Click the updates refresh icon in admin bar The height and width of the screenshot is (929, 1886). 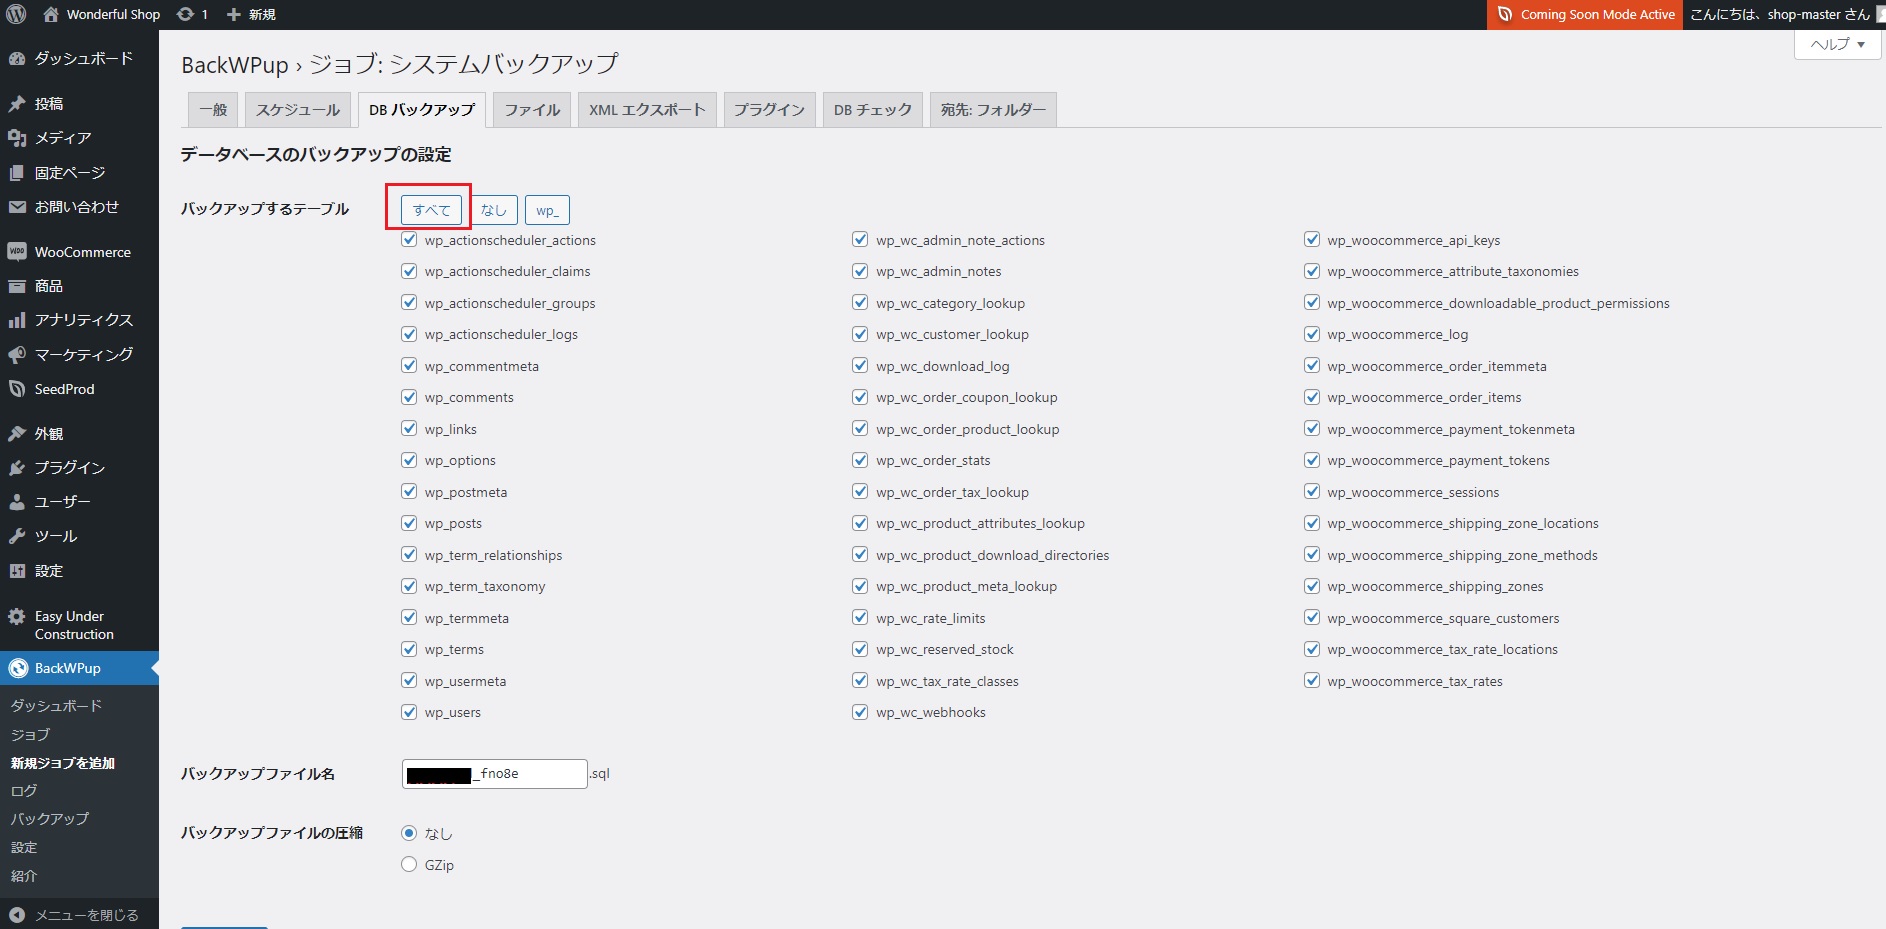[x=185, y=14]
